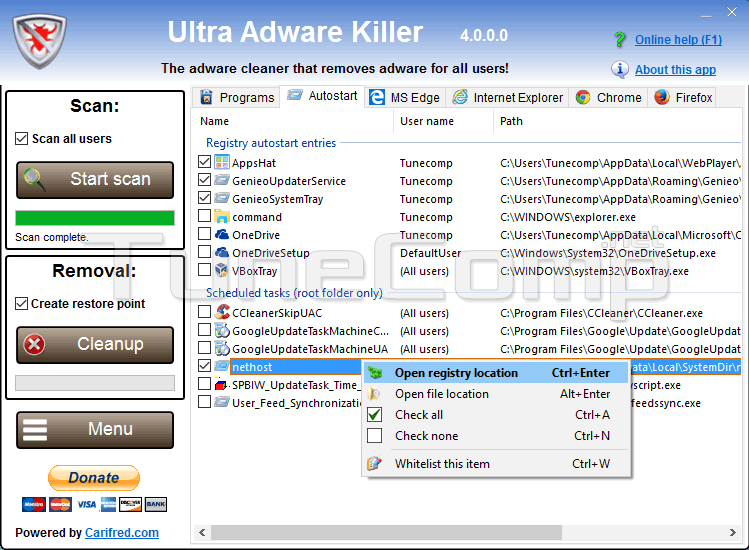
Task: Choose Check none in context menu
Action: pos(496,436)
